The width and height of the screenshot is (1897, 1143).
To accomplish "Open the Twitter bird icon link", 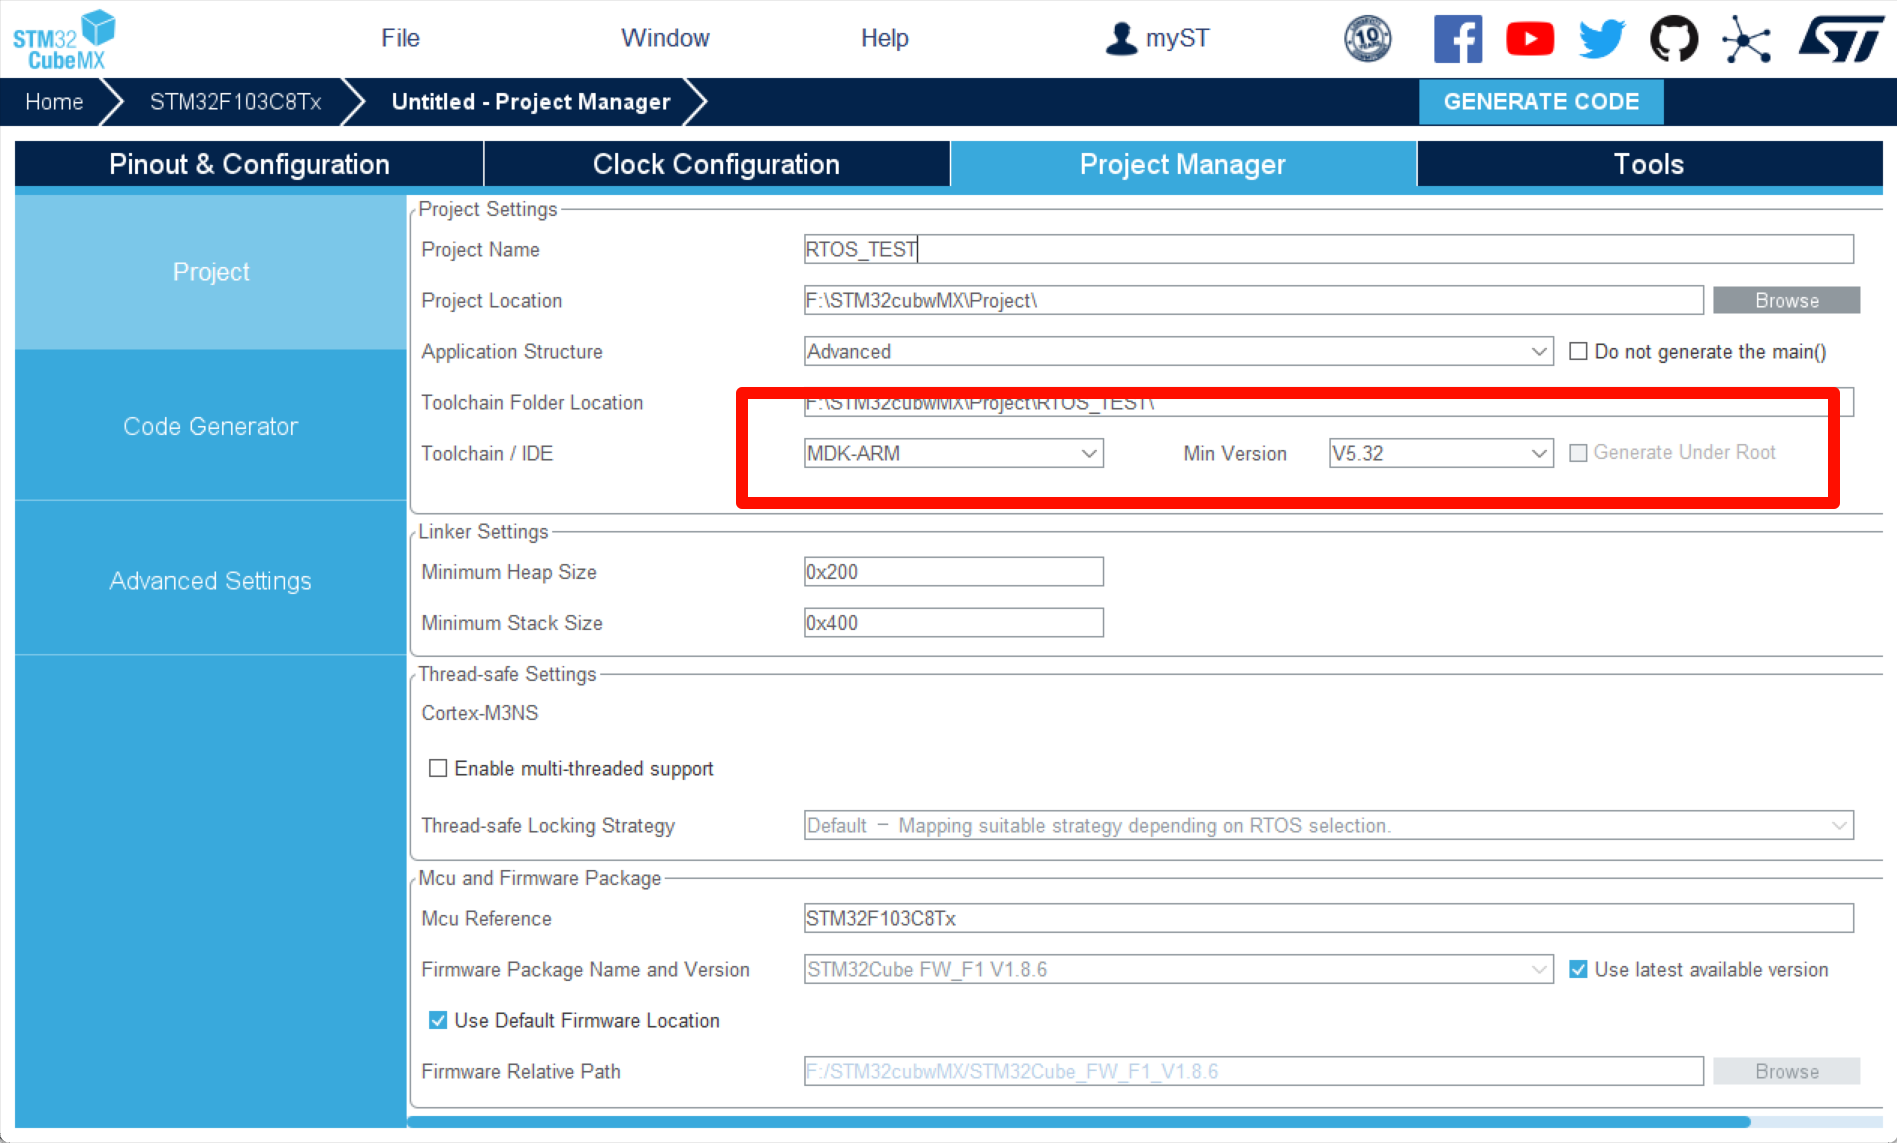I will (x=1602, y=39).
